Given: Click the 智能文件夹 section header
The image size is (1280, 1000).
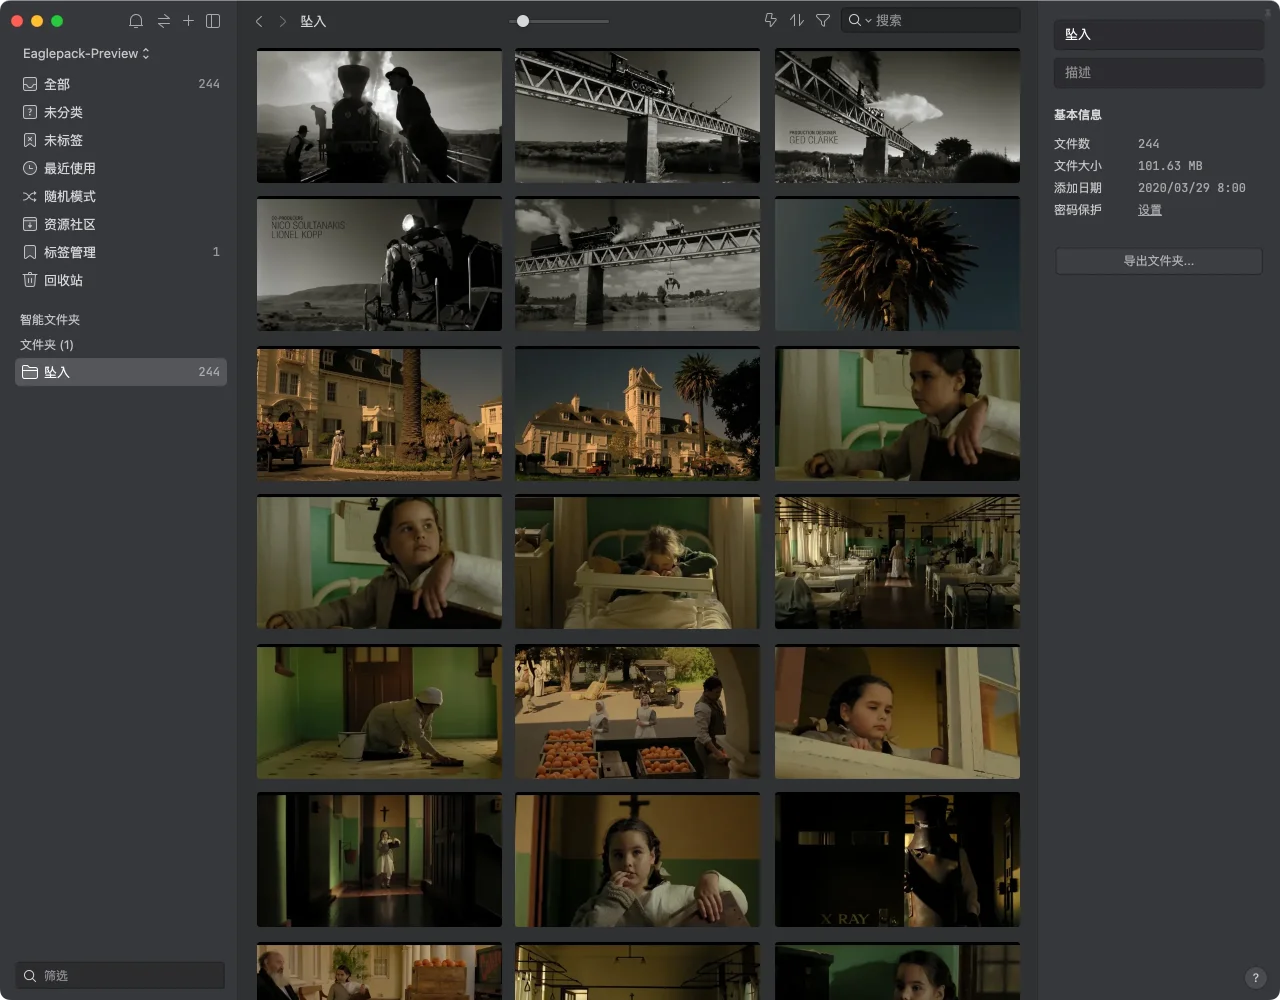Looking at the screenshot, I should tap(50, 320).
